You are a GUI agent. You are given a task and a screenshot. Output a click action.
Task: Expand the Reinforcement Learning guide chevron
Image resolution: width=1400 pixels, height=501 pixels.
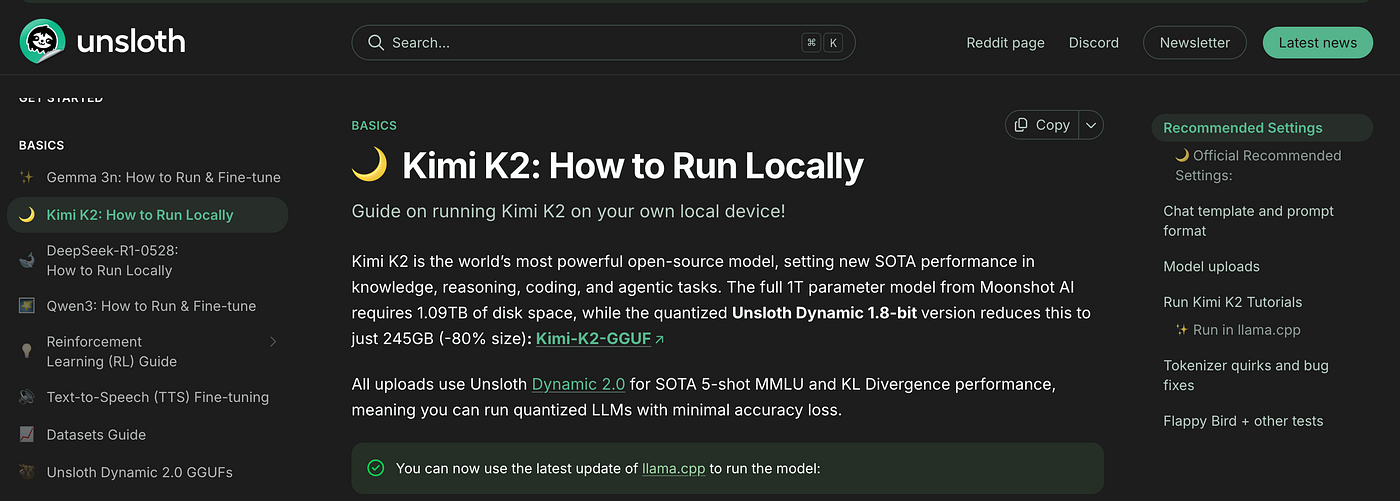(x=273, y=342)
